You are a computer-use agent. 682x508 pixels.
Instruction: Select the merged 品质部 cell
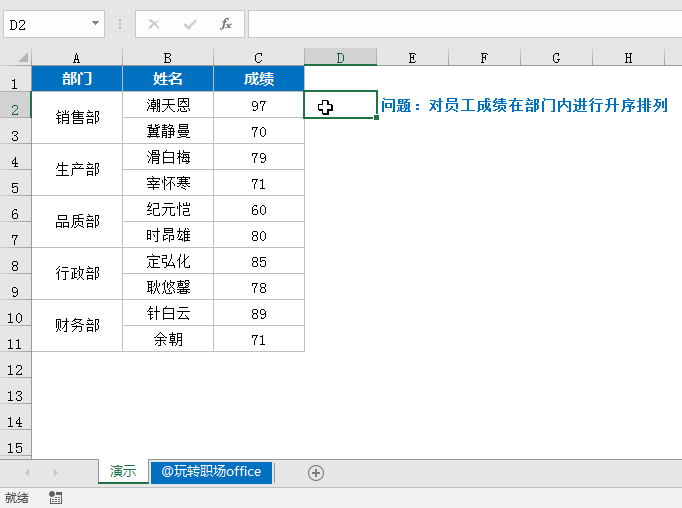(77, 222)
